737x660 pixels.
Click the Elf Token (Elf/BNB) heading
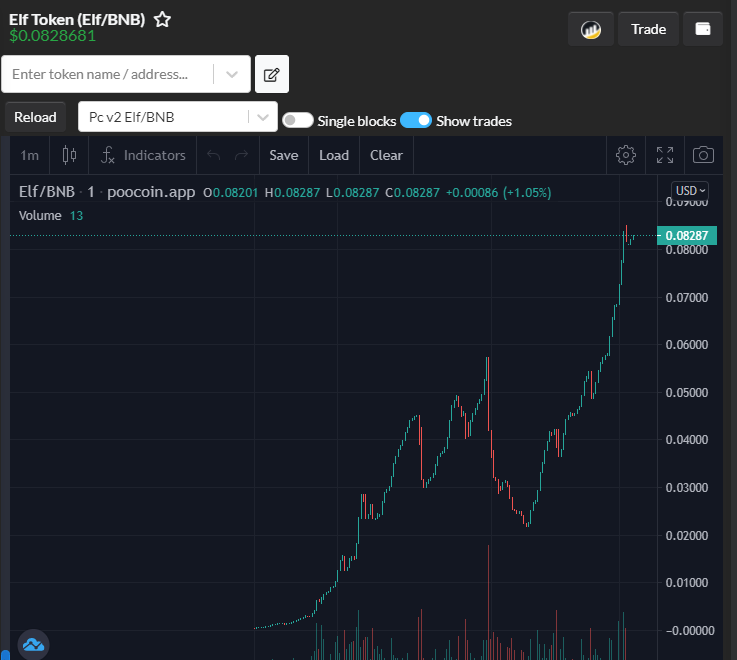[77, 20]
